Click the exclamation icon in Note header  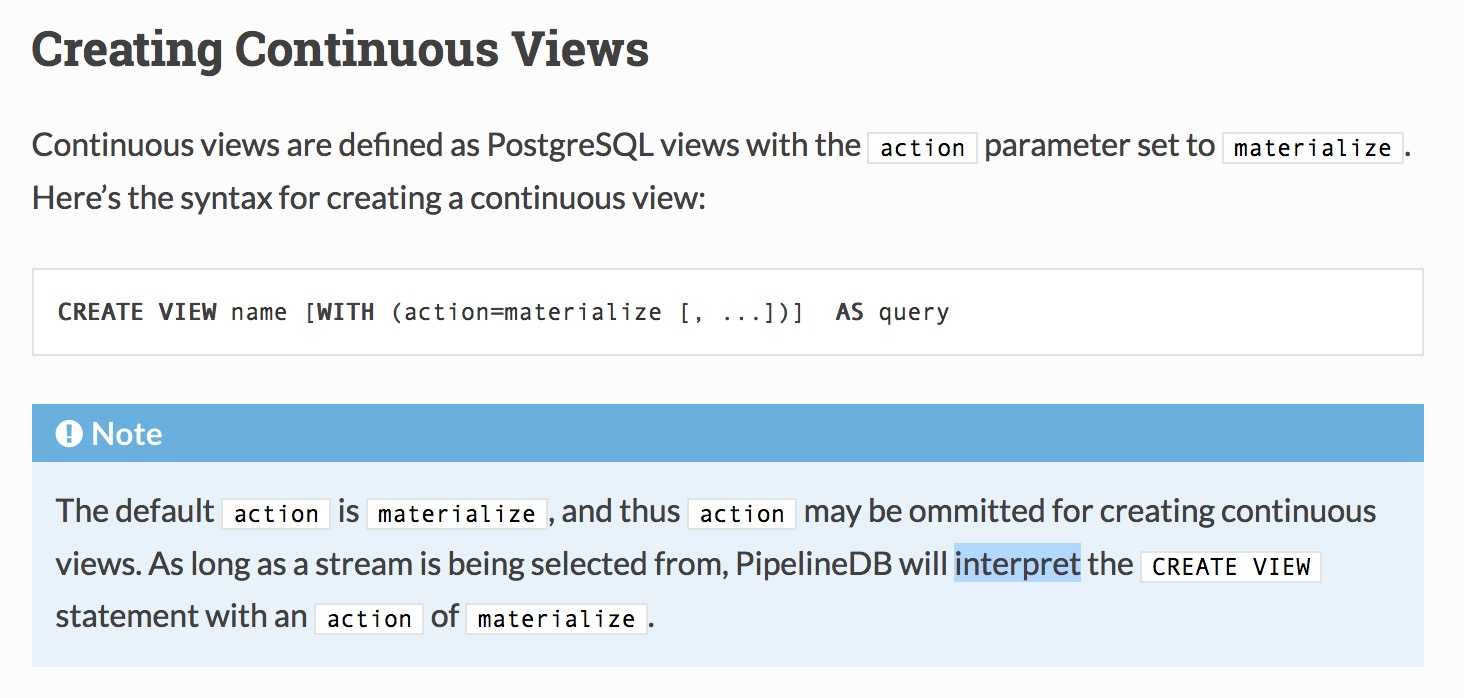pyautogui.click(x=69, y=434)
